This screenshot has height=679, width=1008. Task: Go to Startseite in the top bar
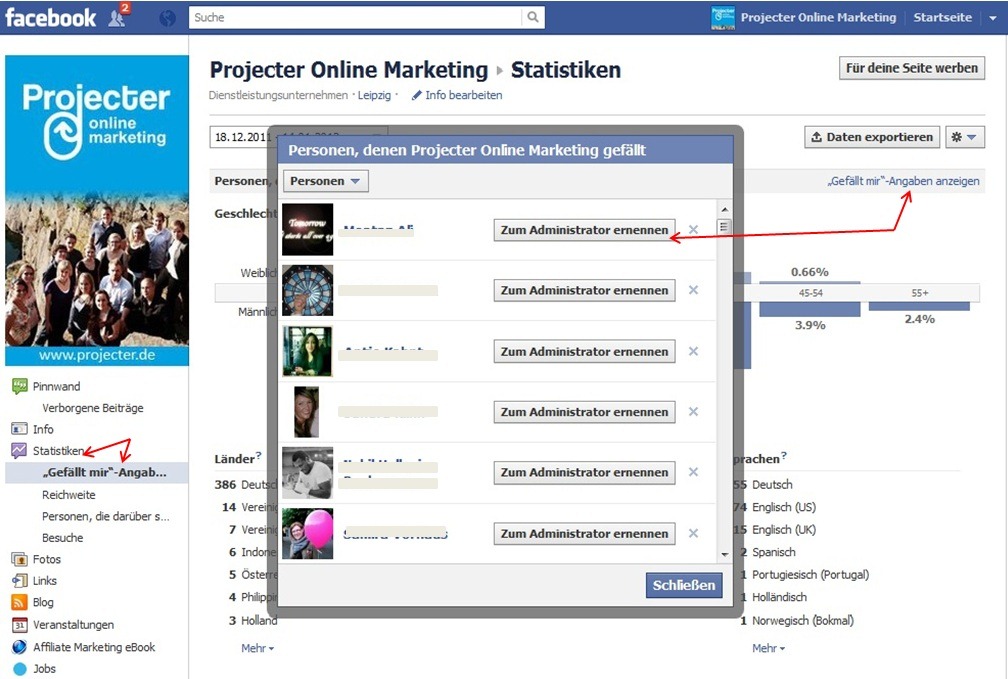tap(942, 17)
